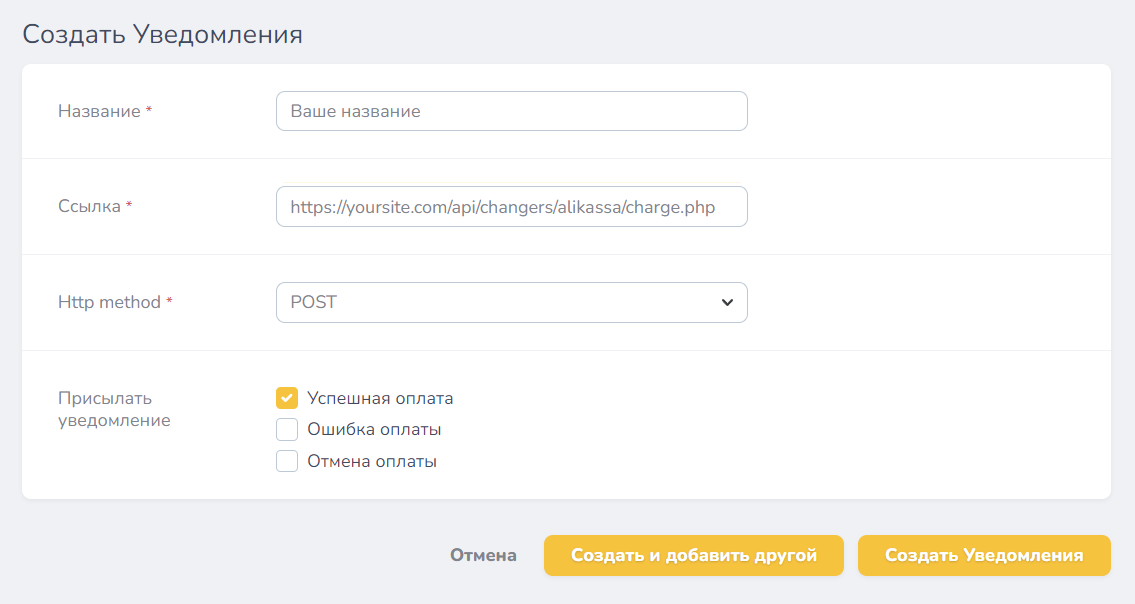
Task: Select the Ошибка оплаты label text
Action: click(x=374, y=430)
